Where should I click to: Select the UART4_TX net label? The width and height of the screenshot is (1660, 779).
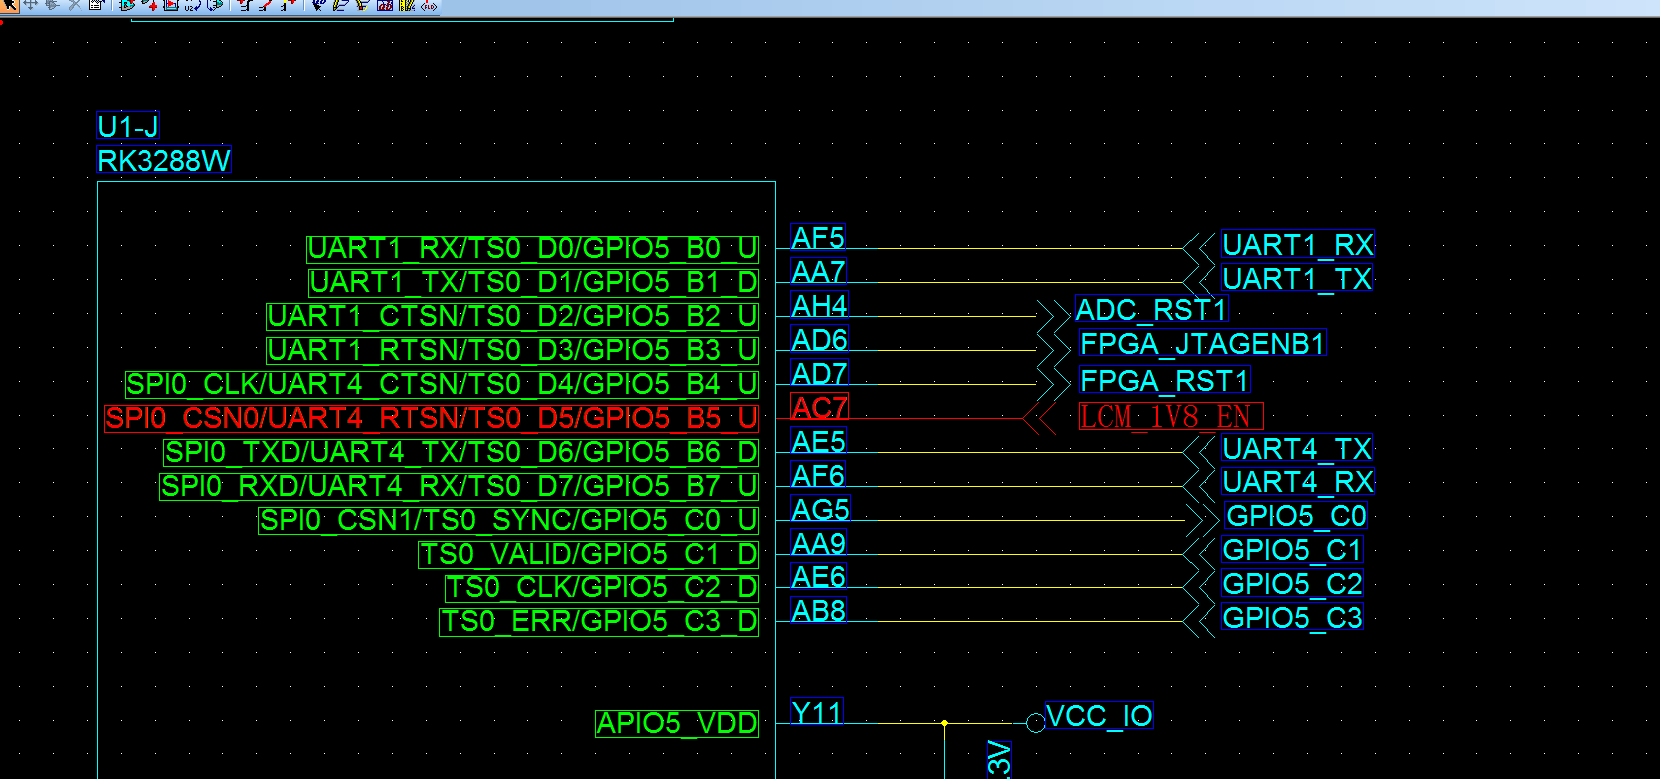click(1297, 449)
